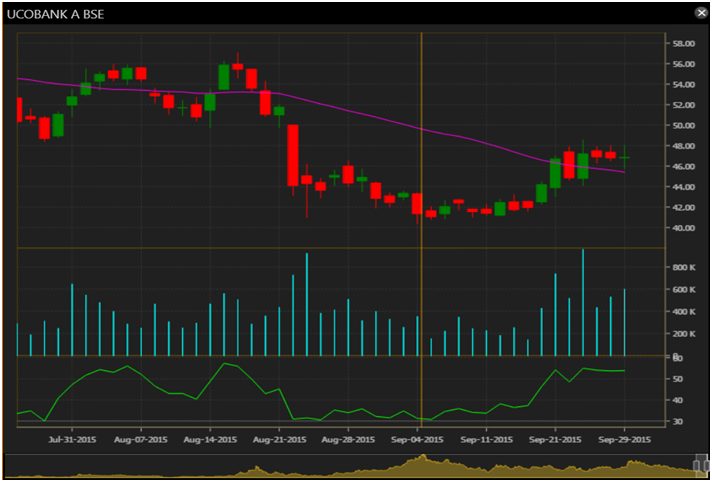Click the Aug-14-2015 date label
Image resolution: width=712 pixels, height=482 pixels.
pyautogui.click(x=210, y=440)
